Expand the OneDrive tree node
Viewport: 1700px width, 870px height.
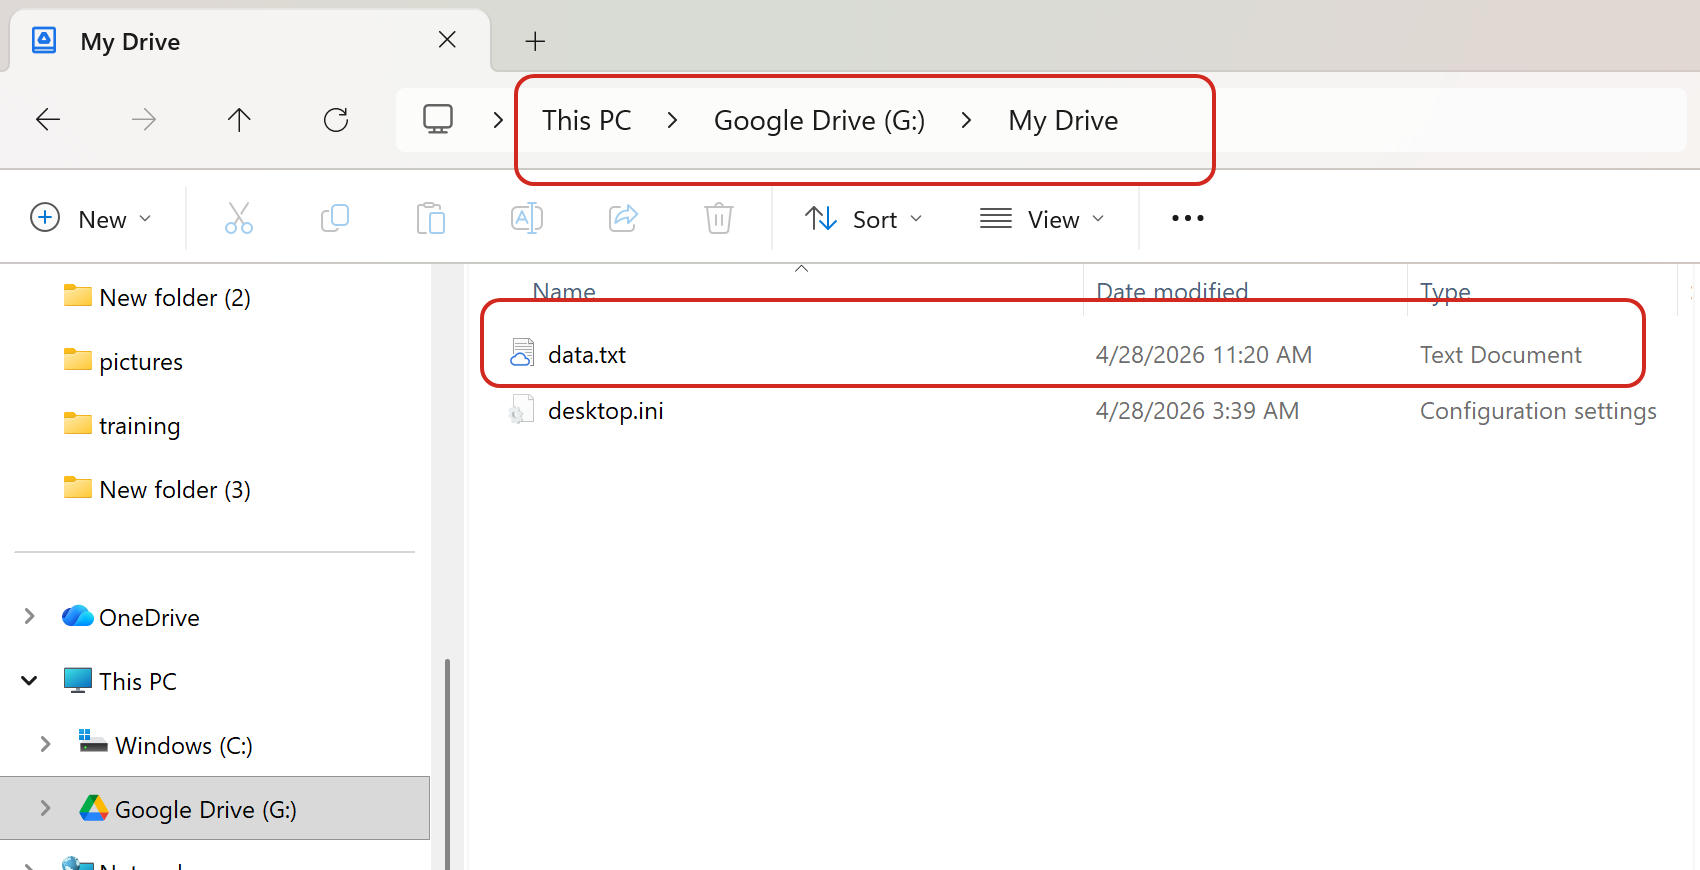click(x=30, y=617)
